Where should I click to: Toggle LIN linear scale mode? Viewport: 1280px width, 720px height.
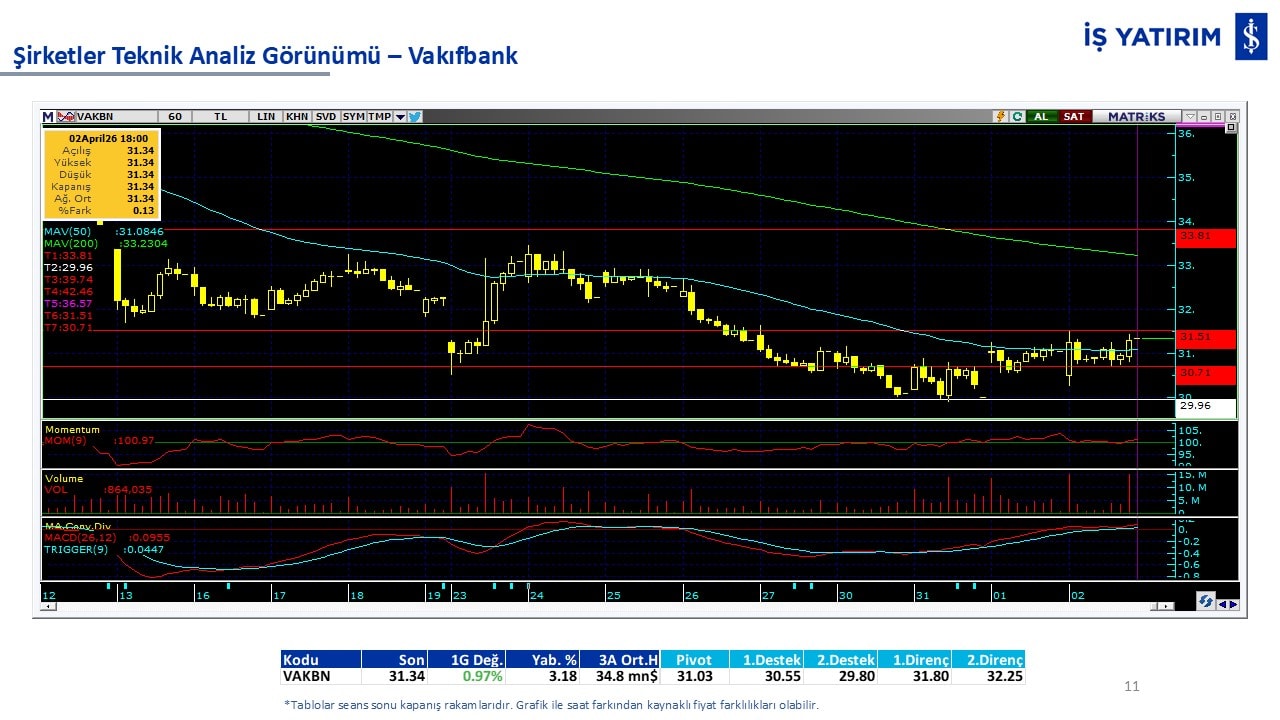tap(265, 117)
